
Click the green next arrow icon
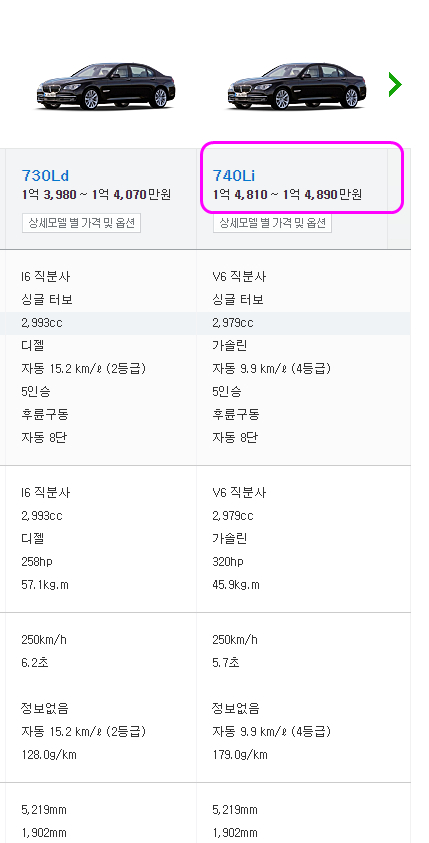pyautogui.click(x=395, y=85)
